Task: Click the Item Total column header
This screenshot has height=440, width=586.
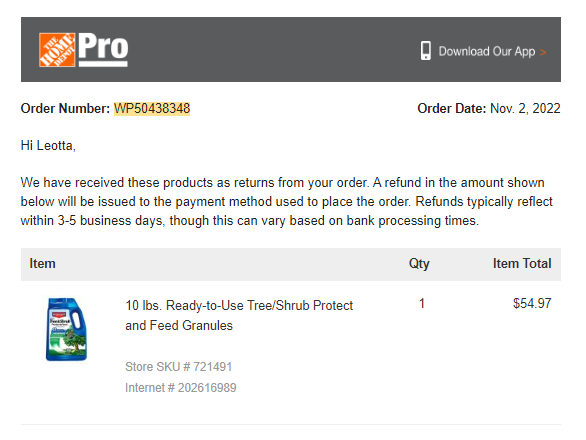Action: click(x=522, y=264)
